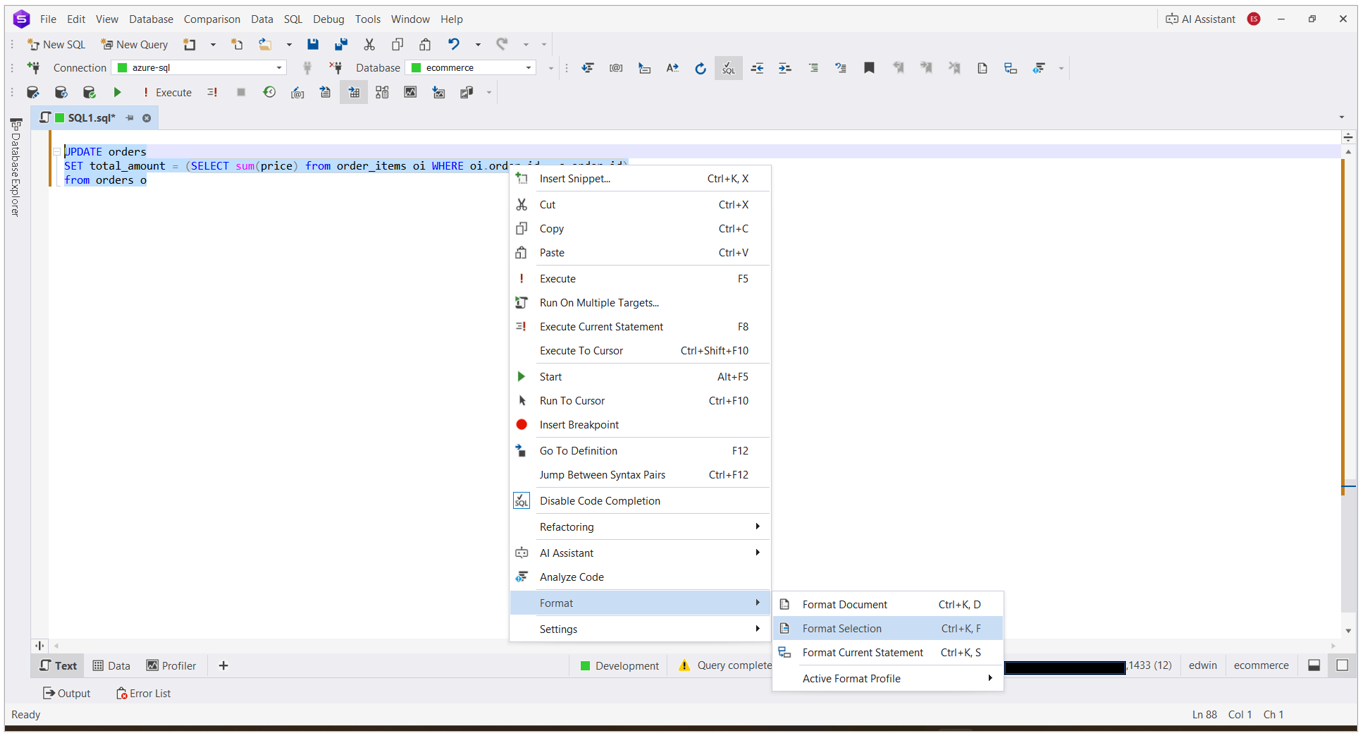Image resolution: width=1362 pixels, height=735 pixels.
Task: Toggle the SQL code completion icon
Action: click(729, 68)
